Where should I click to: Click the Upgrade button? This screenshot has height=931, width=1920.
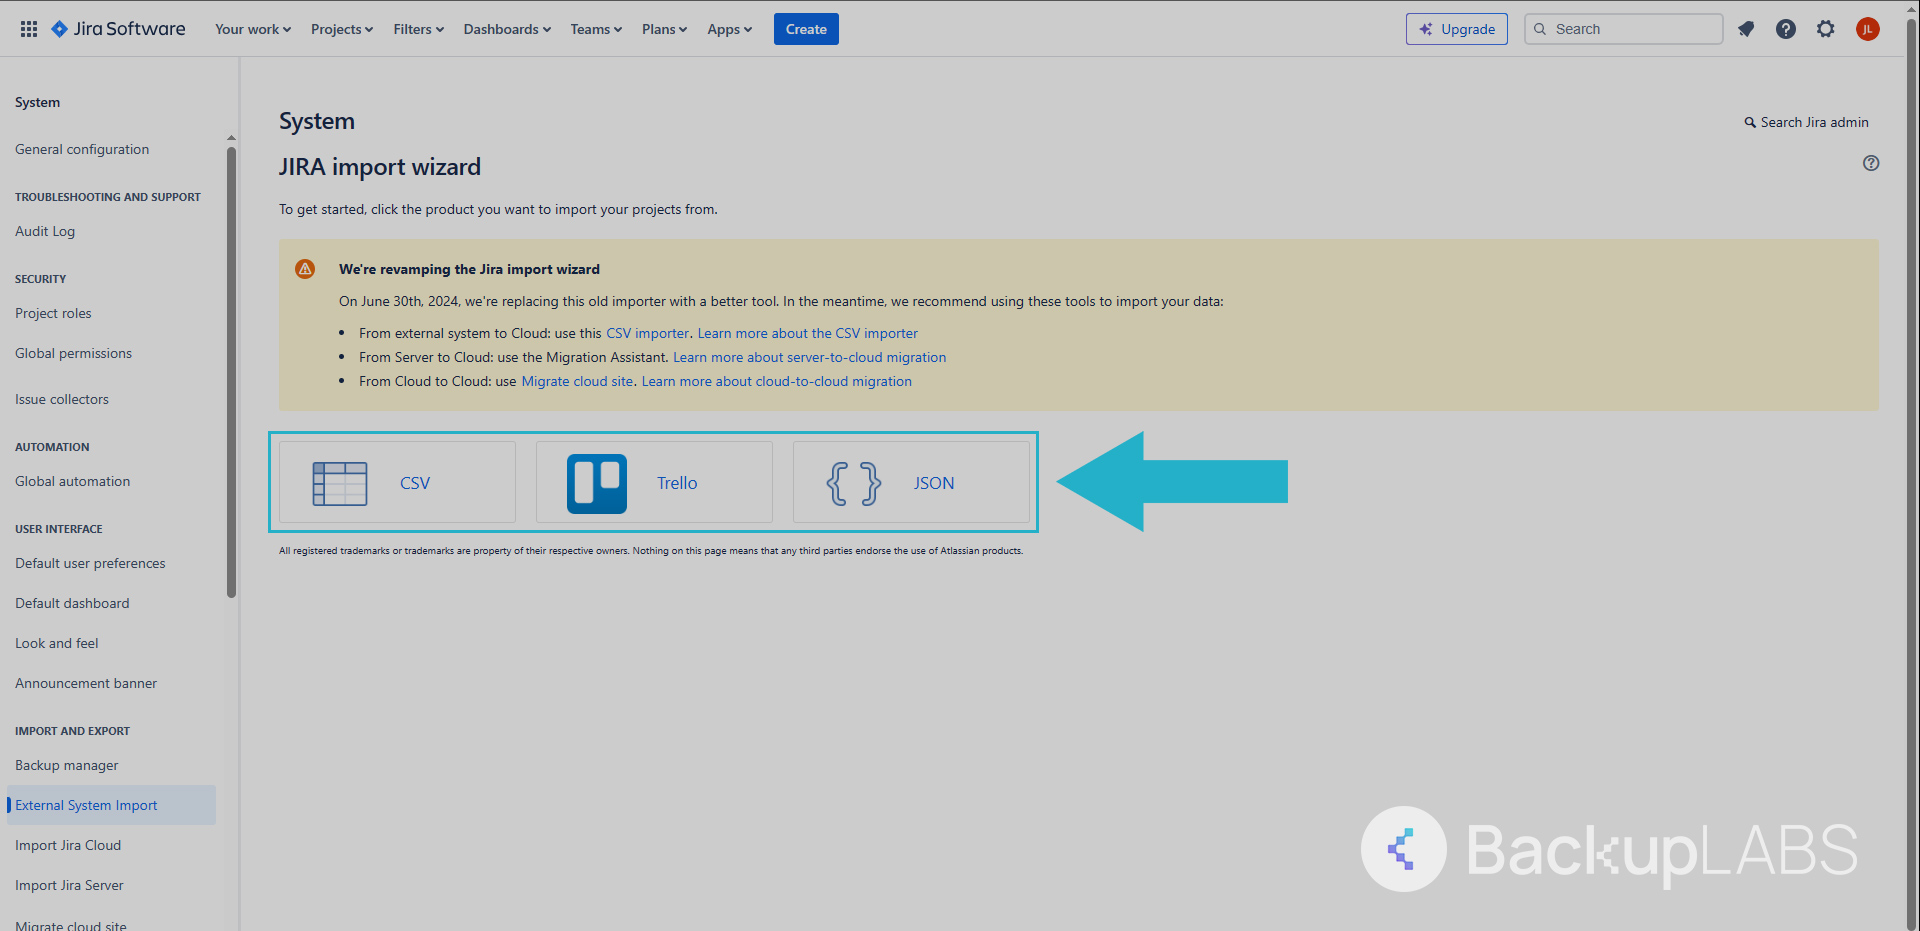click(1456, 29)
